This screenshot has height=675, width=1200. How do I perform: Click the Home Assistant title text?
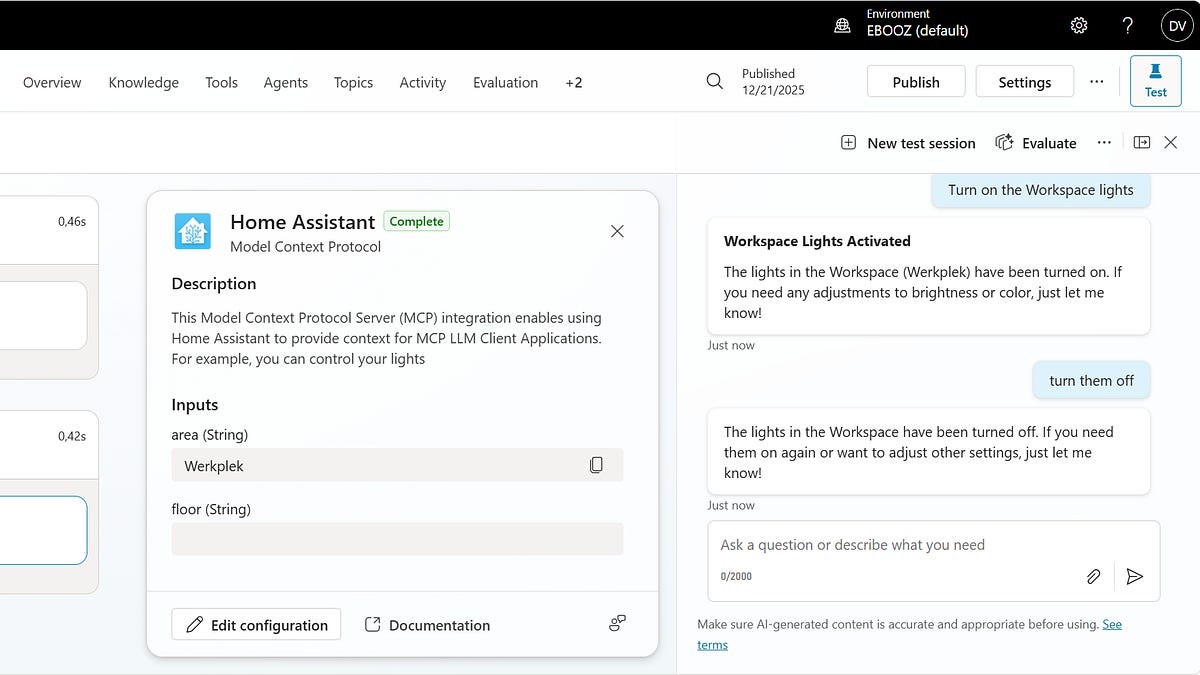tap(302, 222)
